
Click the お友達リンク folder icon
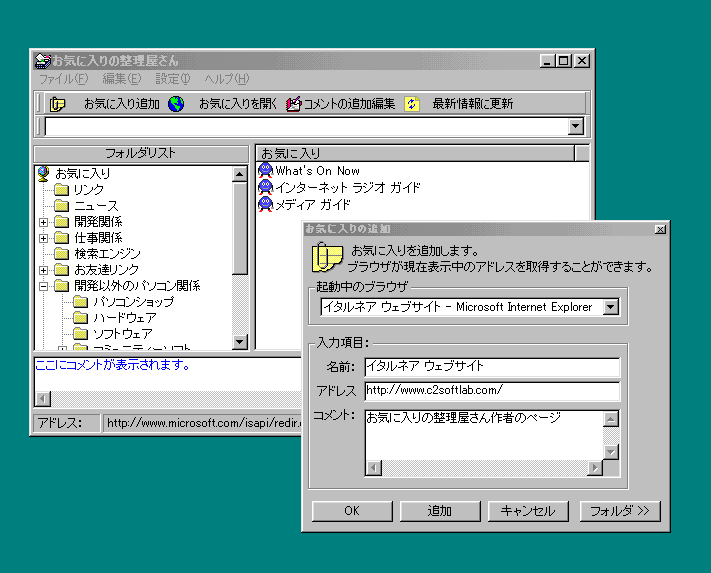tap(61, 270)
